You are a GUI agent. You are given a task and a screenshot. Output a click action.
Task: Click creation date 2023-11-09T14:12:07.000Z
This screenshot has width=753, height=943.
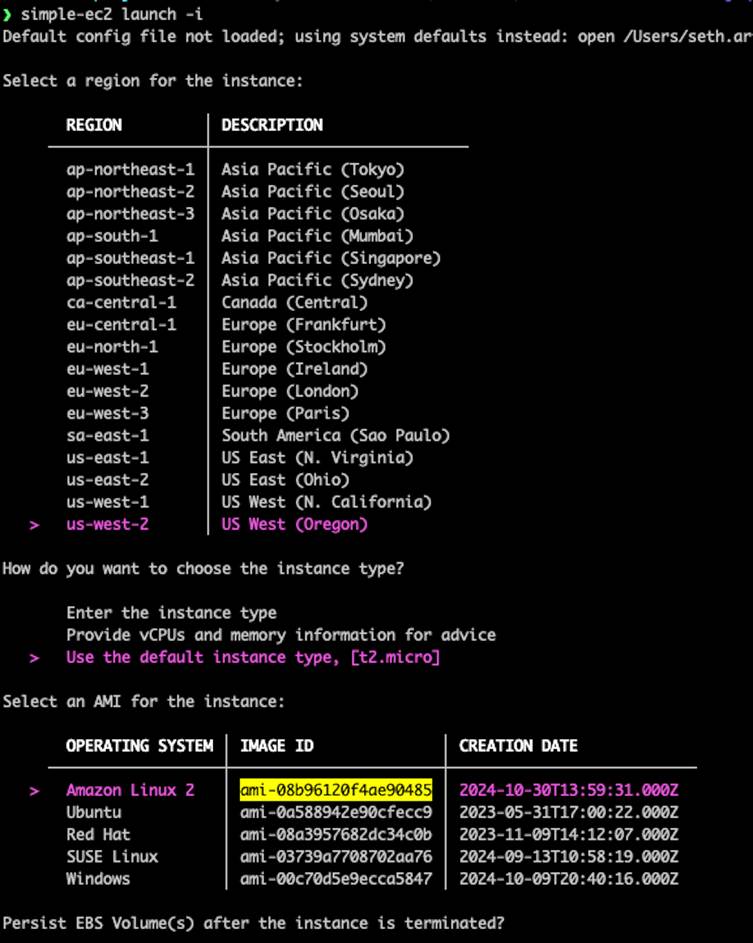click(569, 835)
